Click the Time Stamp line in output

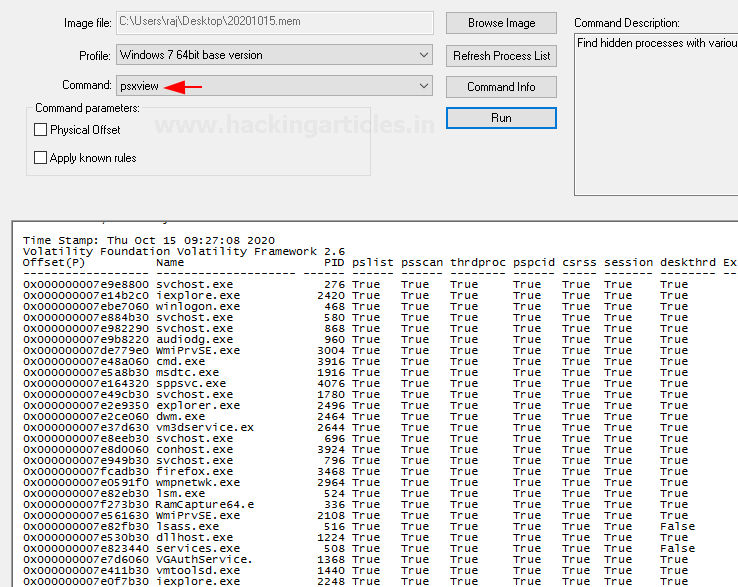tap(148, 241)
